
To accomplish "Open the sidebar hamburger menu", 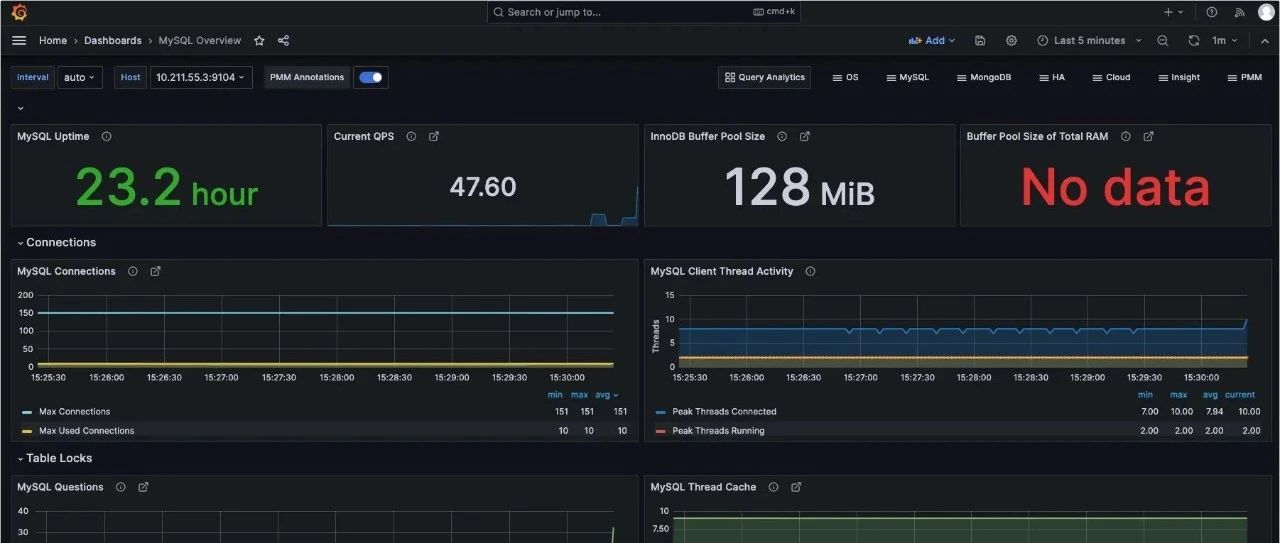I will (x=19, y=40).
